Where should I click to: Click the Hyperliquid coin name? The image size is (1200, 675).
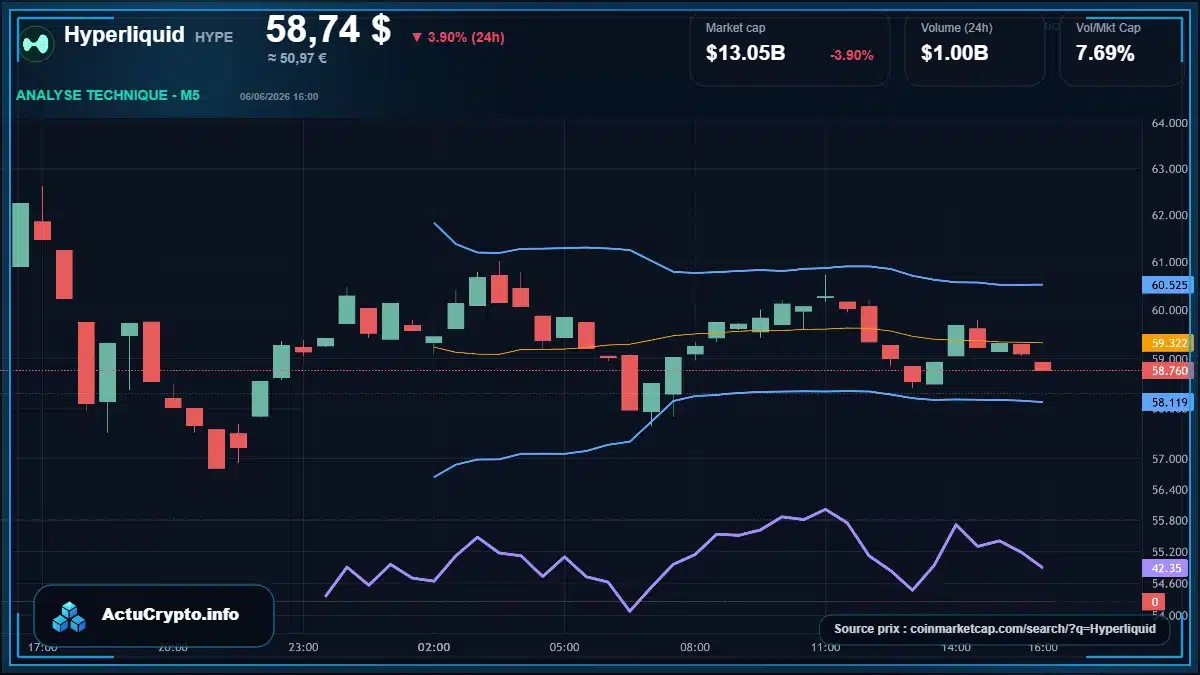coord(124,35)
